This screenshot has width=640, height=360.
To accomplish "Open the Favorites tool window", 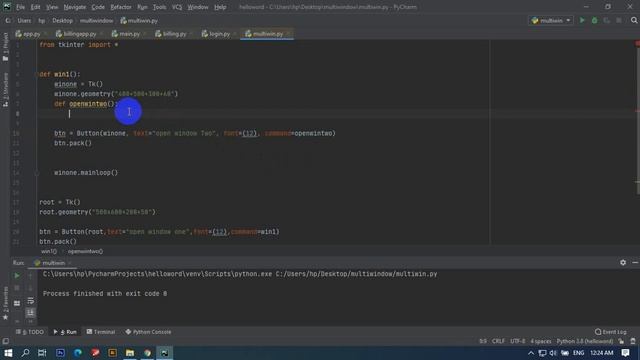I will point(5,304).
